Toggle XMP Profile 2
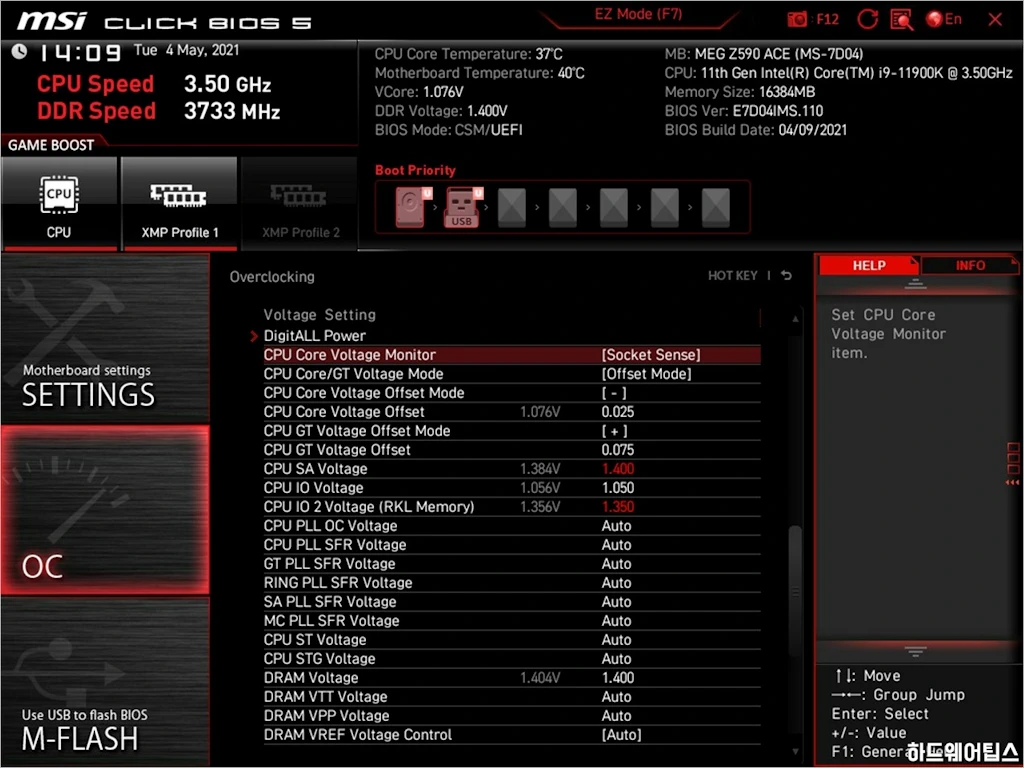Image resolution: width=1024 pixels, height=768 pixels. tap(300, 204)
